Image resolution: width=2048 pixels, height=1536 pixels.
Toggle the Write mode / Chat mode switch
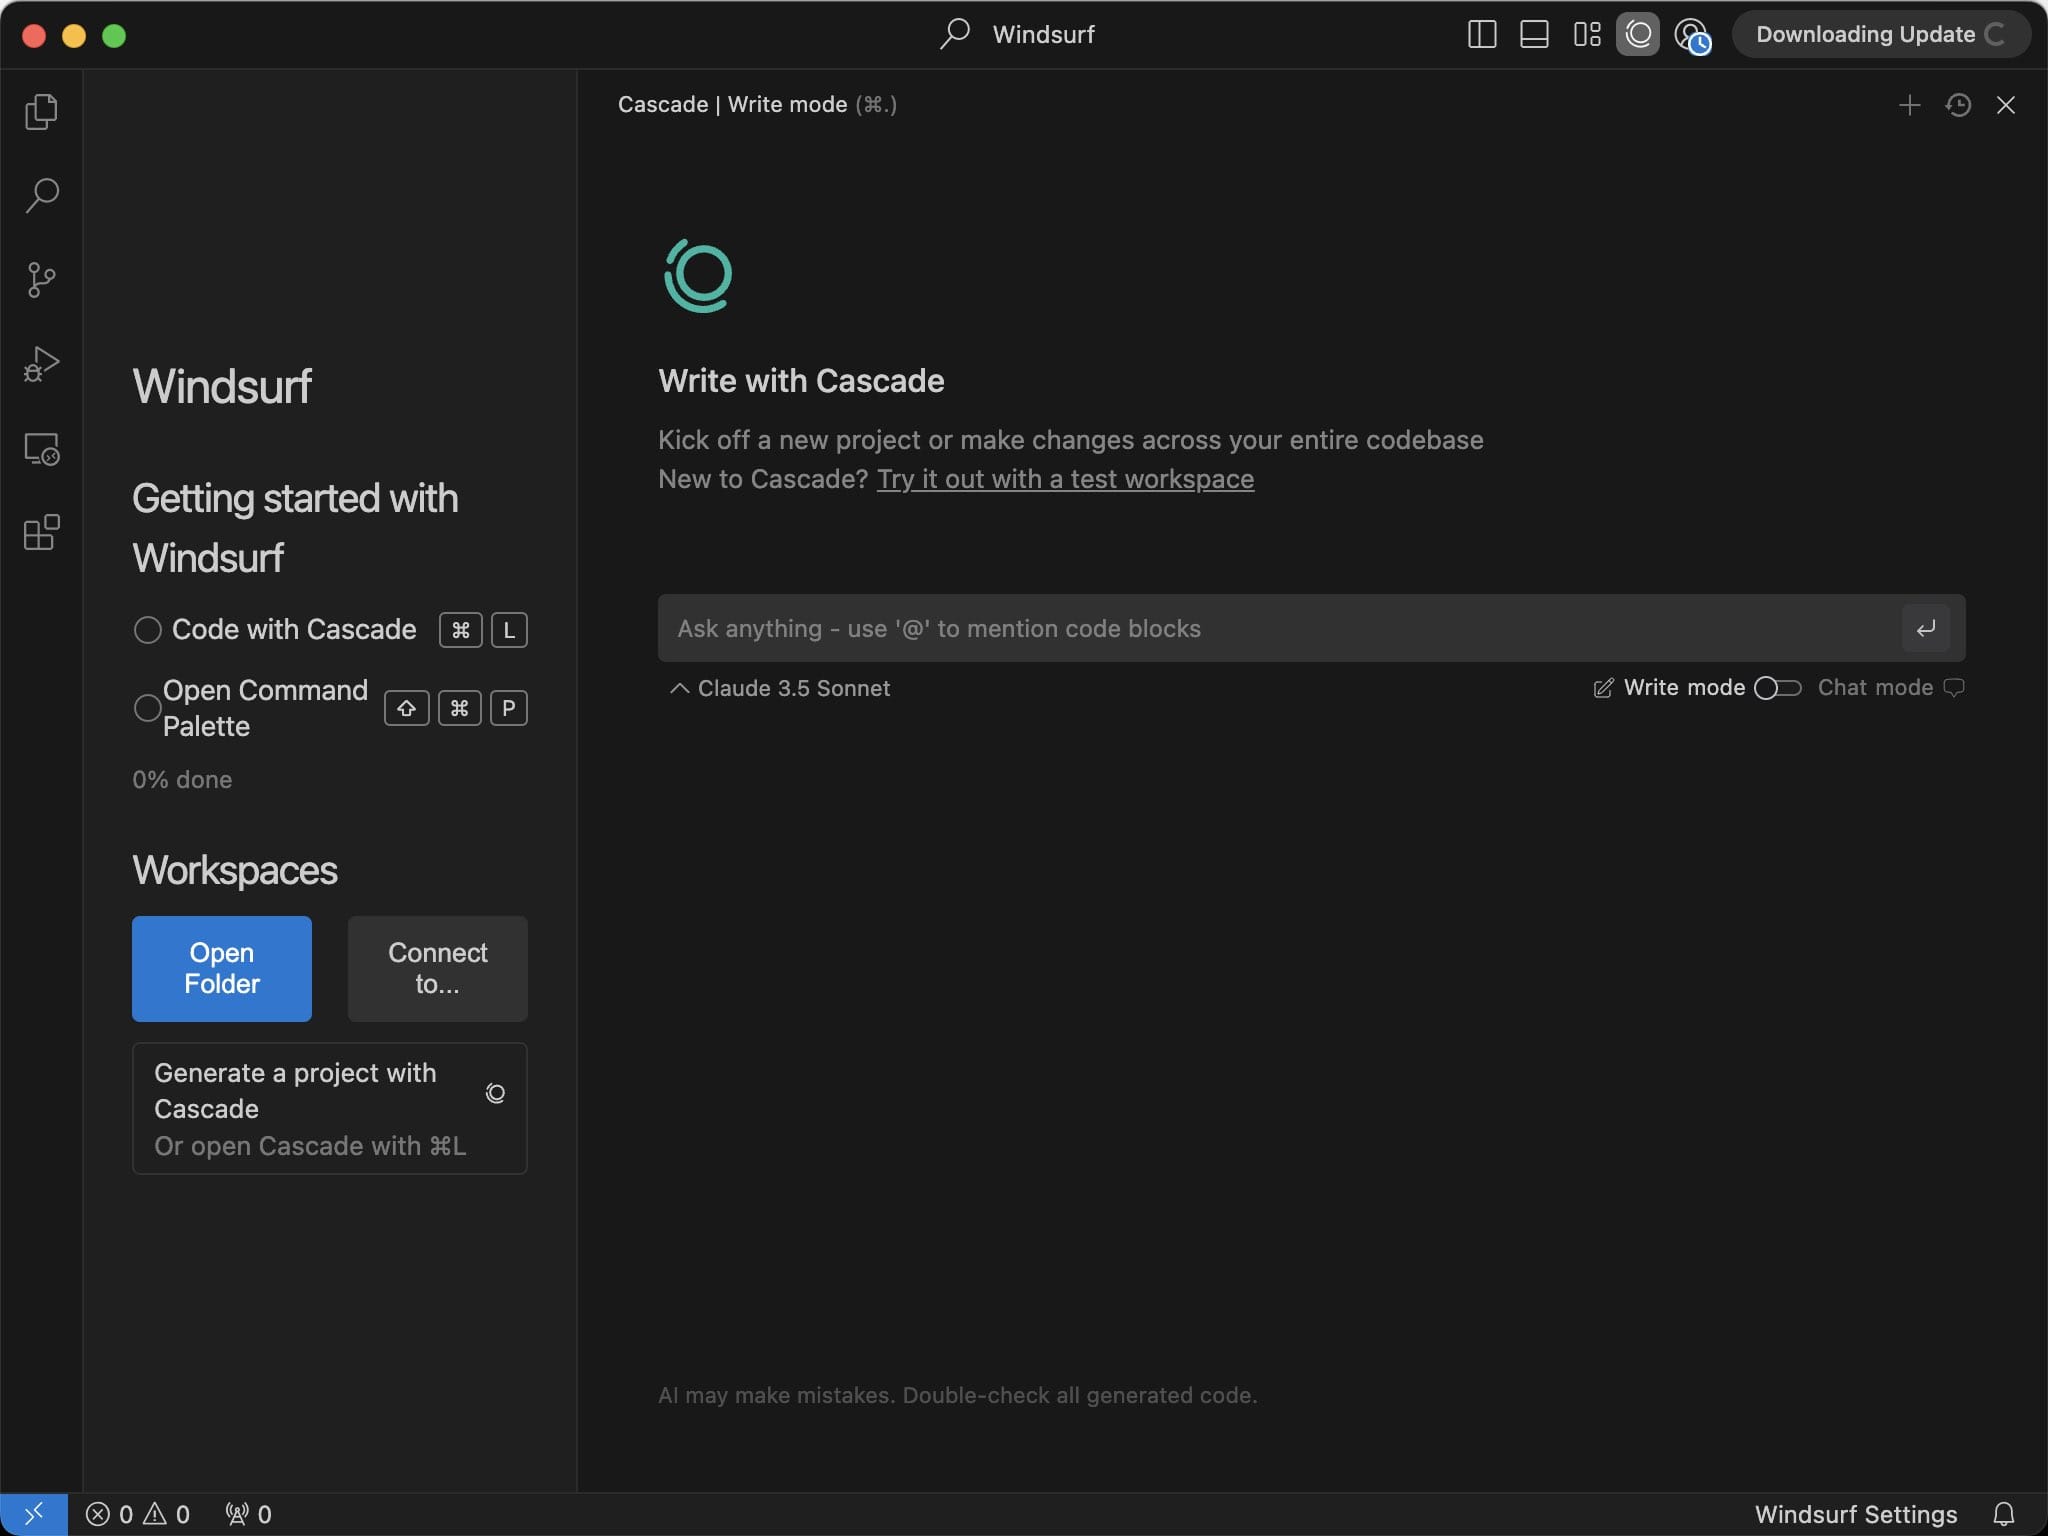(x=1778, y=688)
